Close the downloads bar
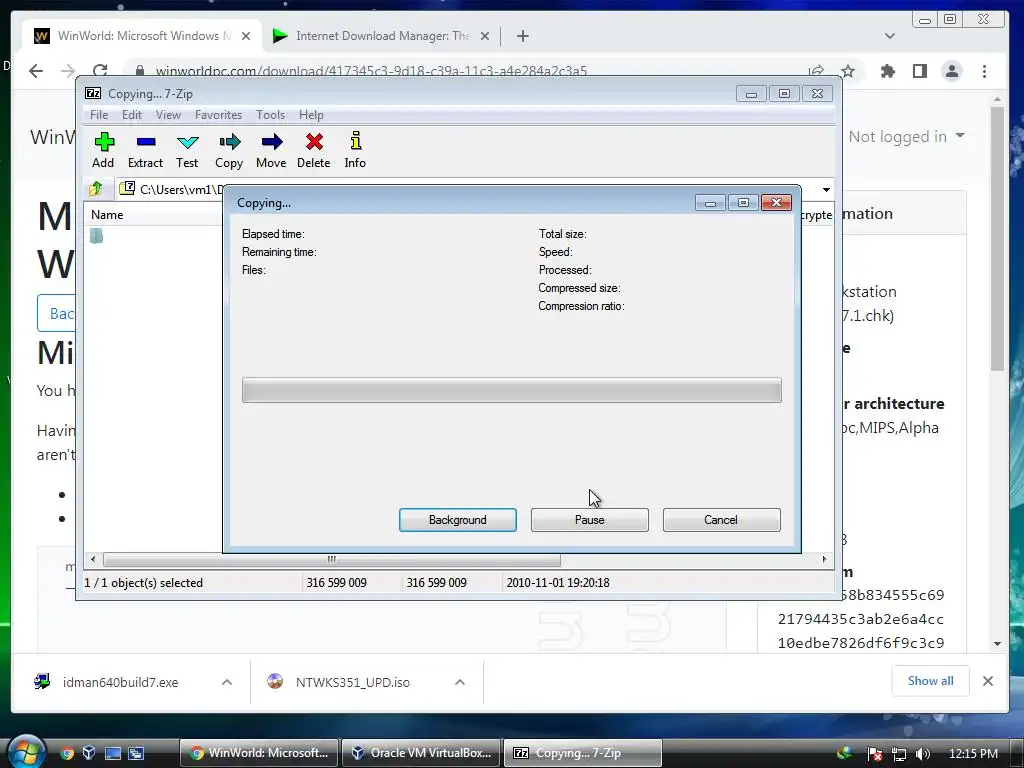Image resolution: width=1024 pixels, height=768 pixels. (x=988, y=681)
